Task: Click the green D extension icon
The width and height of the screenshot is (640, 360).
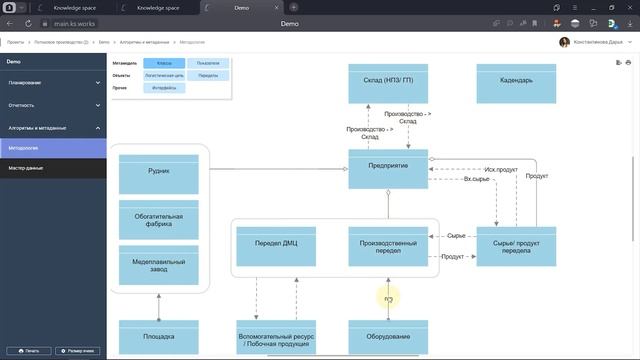Action: 612,24
